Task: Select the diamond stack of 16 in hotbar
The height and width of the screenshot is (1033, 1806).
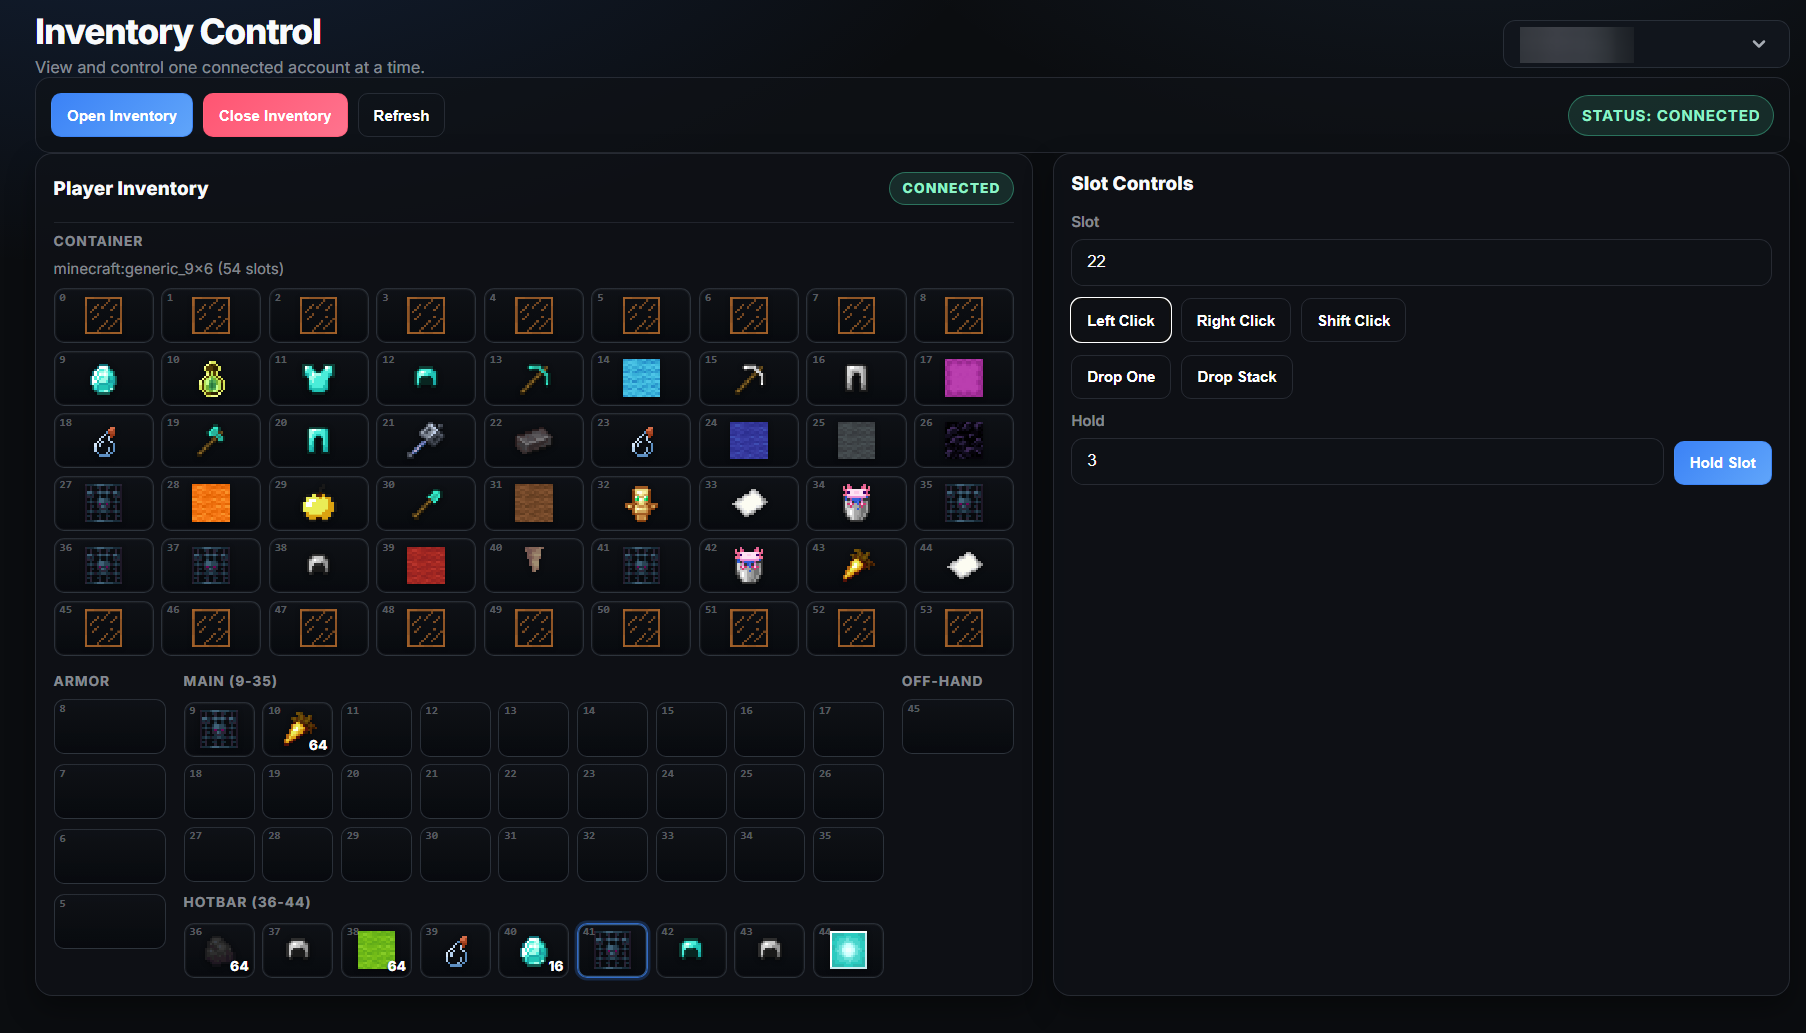Action: coord(534,950)
